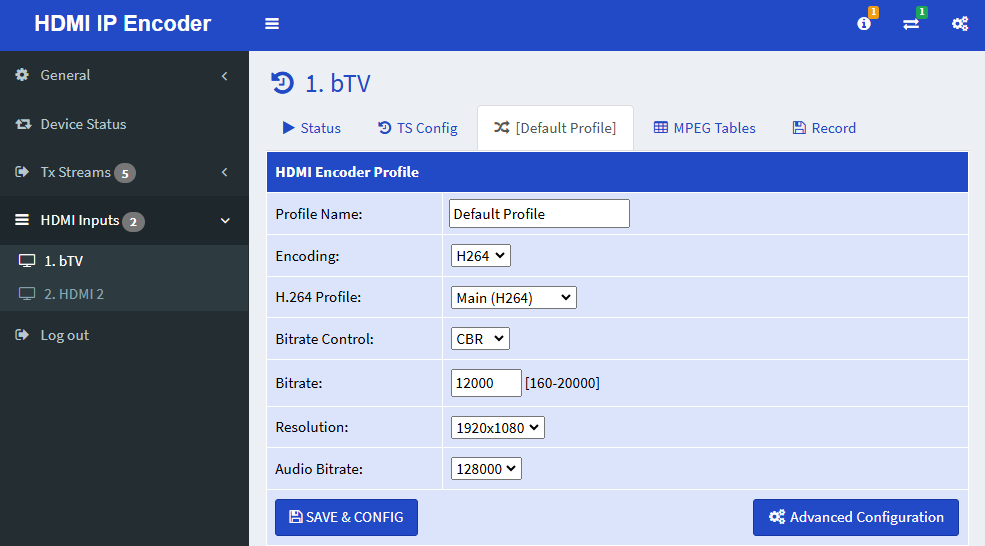This screenshot has width=985, height=546.
Task: Click the Tx Streams count badge 5
Action: point(125,173)
